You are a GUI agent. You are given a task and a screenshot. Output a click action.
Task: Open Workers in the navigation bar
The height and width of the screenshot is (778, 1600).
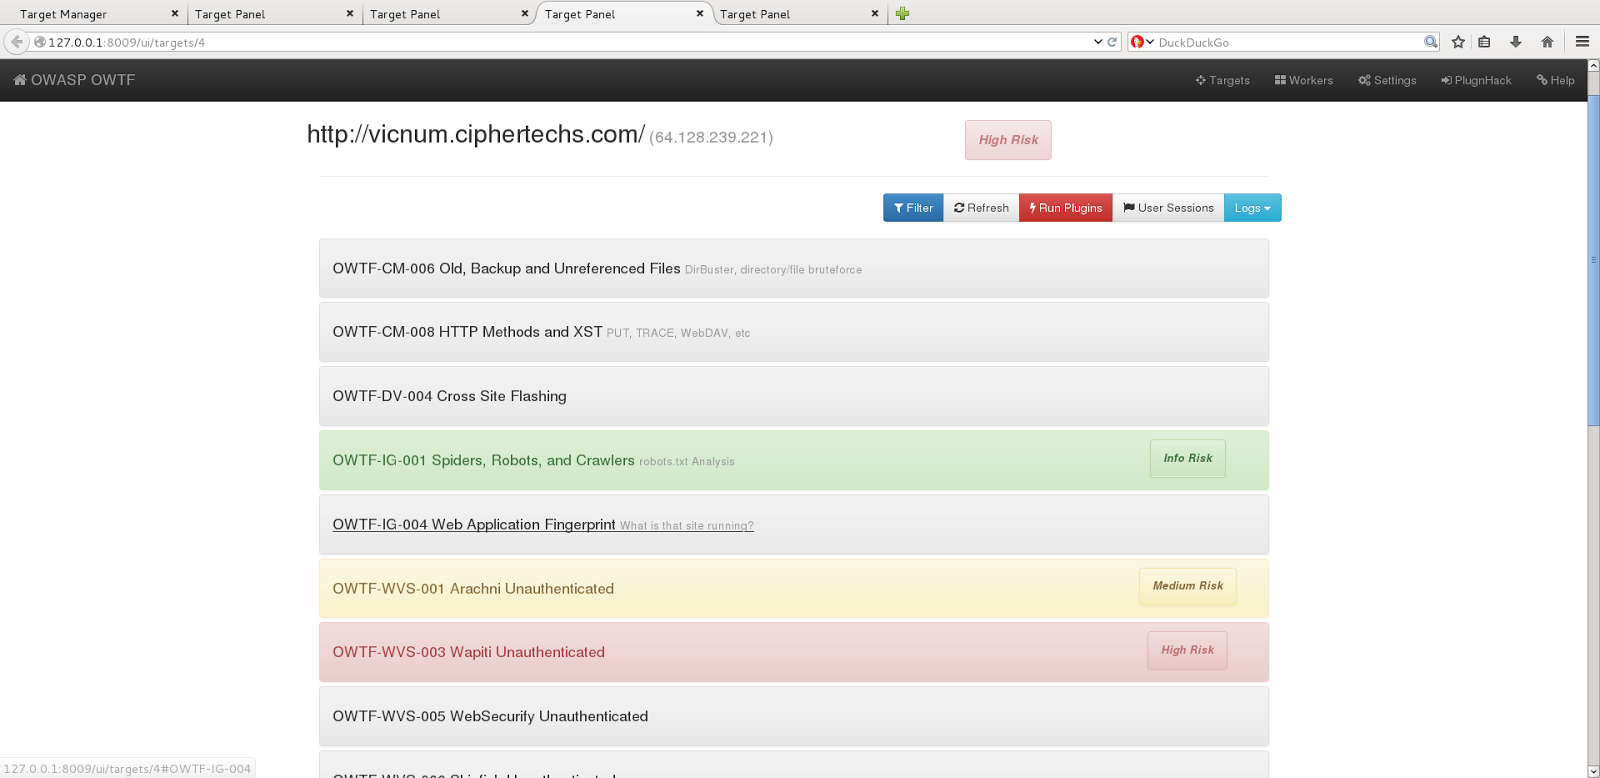1304,80
